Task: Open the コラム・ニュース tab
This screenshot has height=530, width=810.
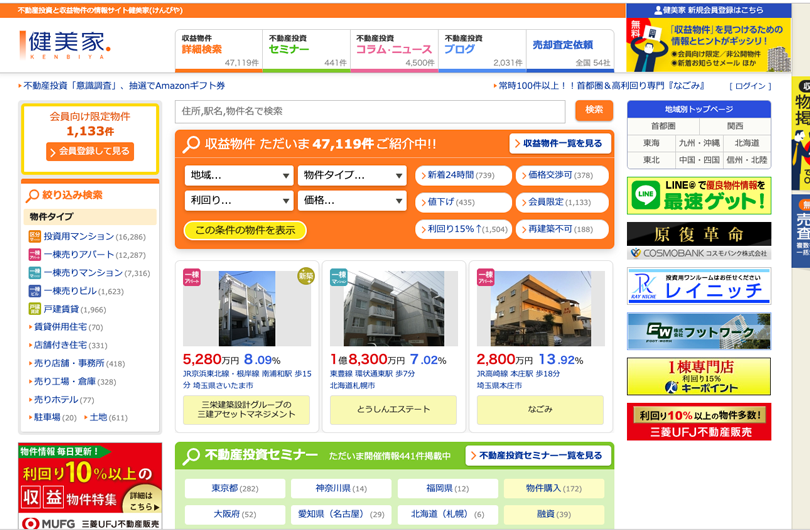Action: pyautogui.click(x=394, y=51)
